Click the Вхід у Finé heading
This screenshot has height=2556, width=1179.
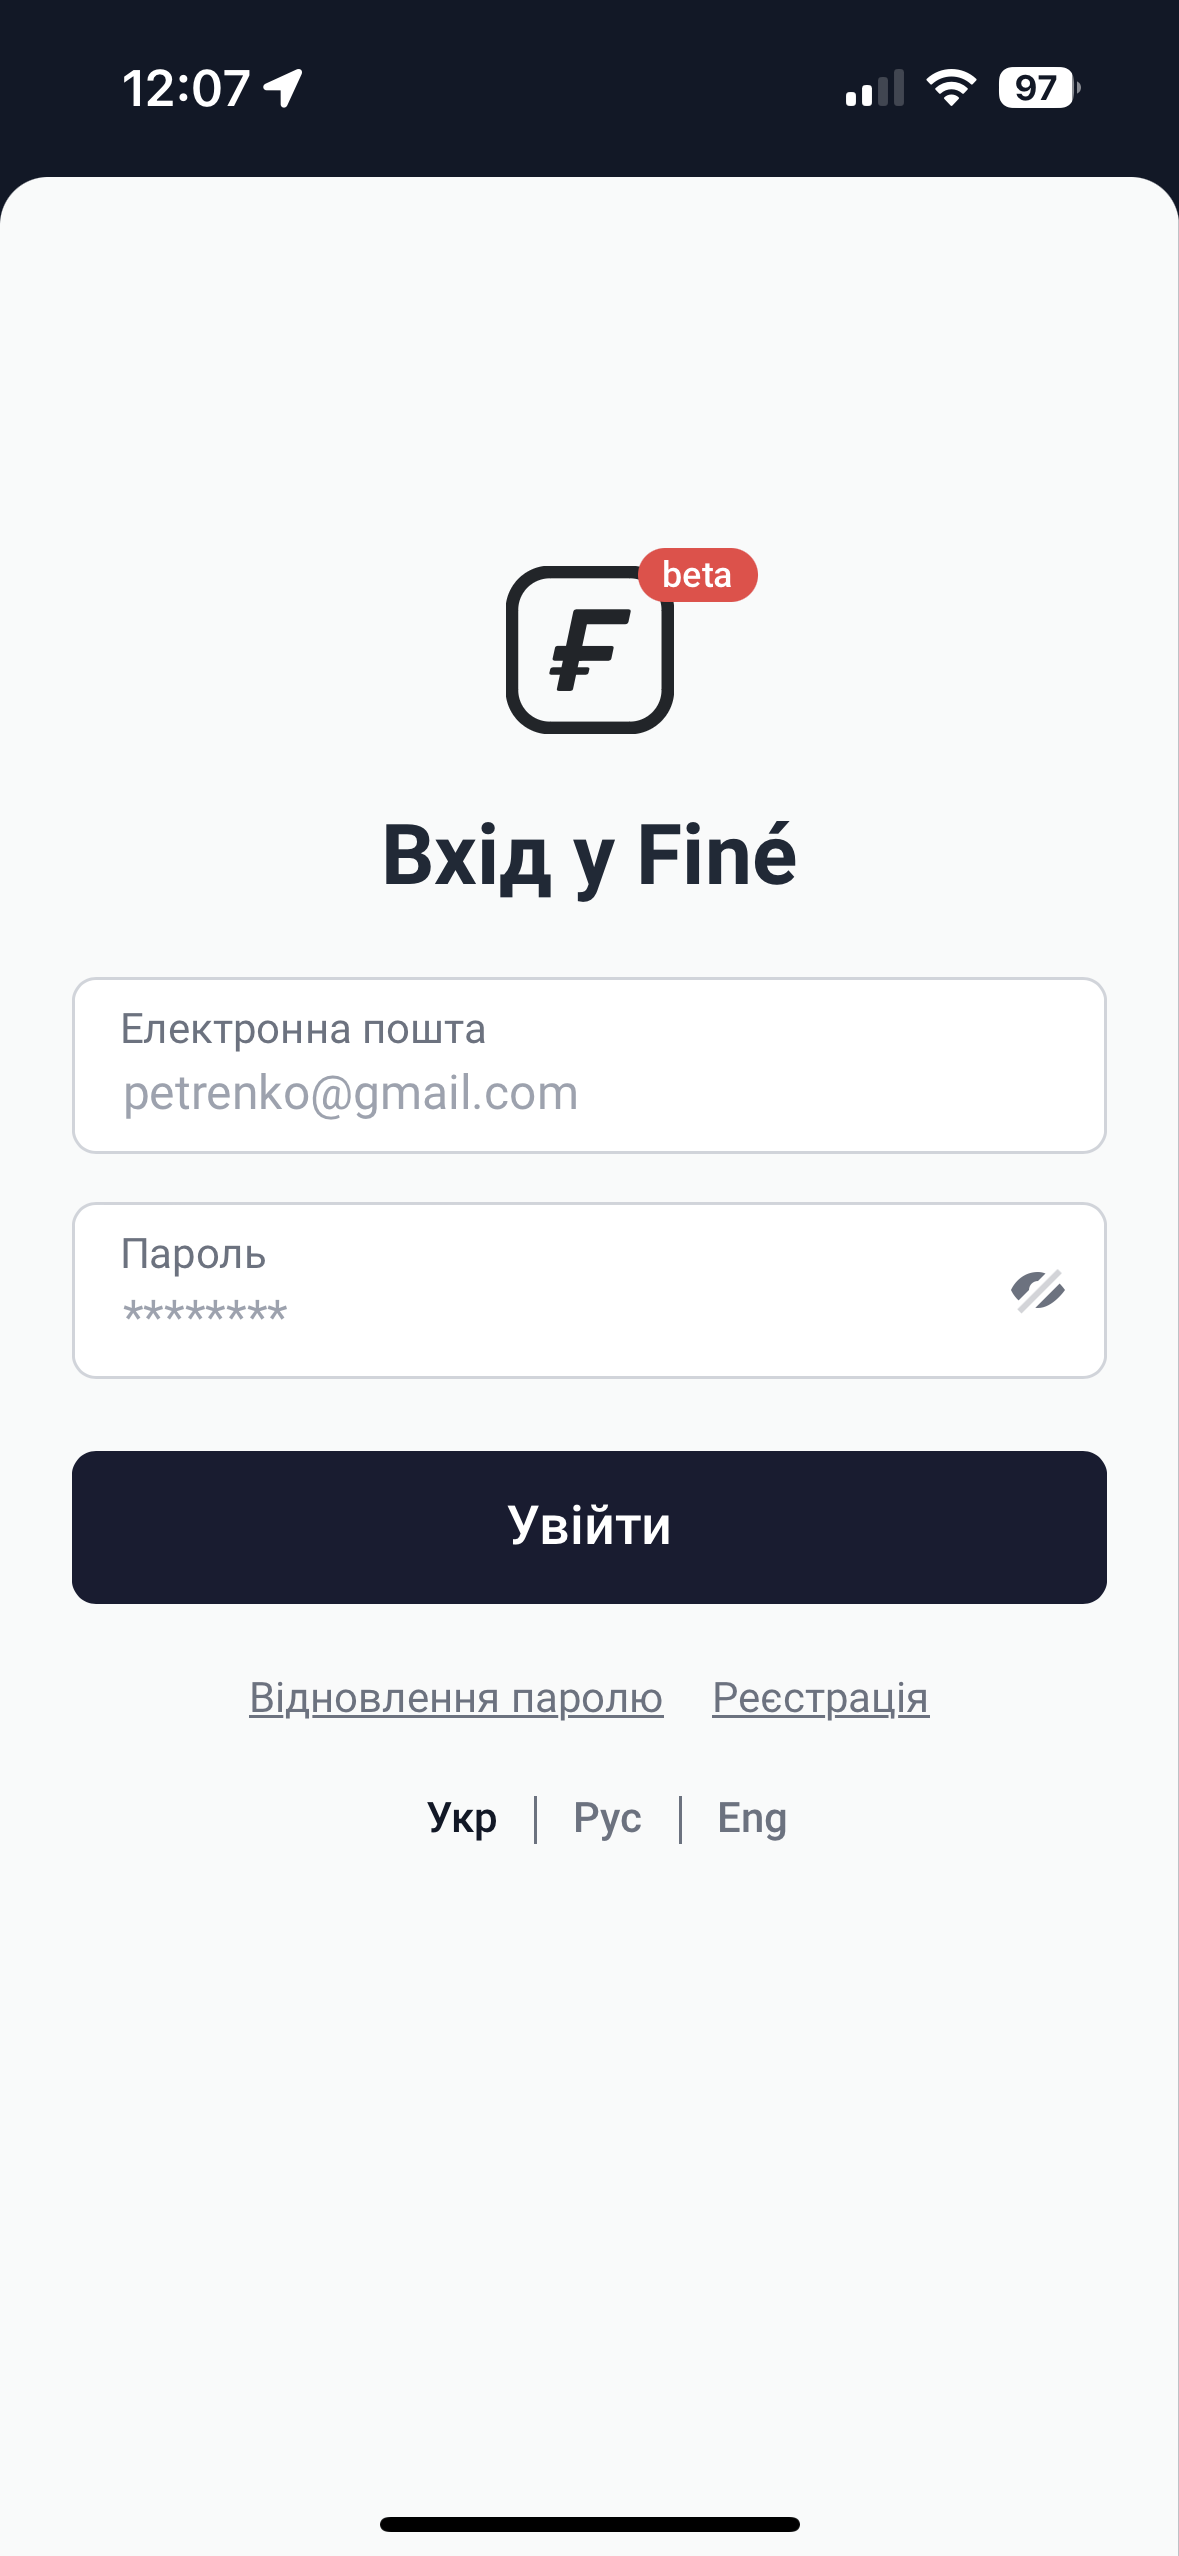click(x=589, y=856)
